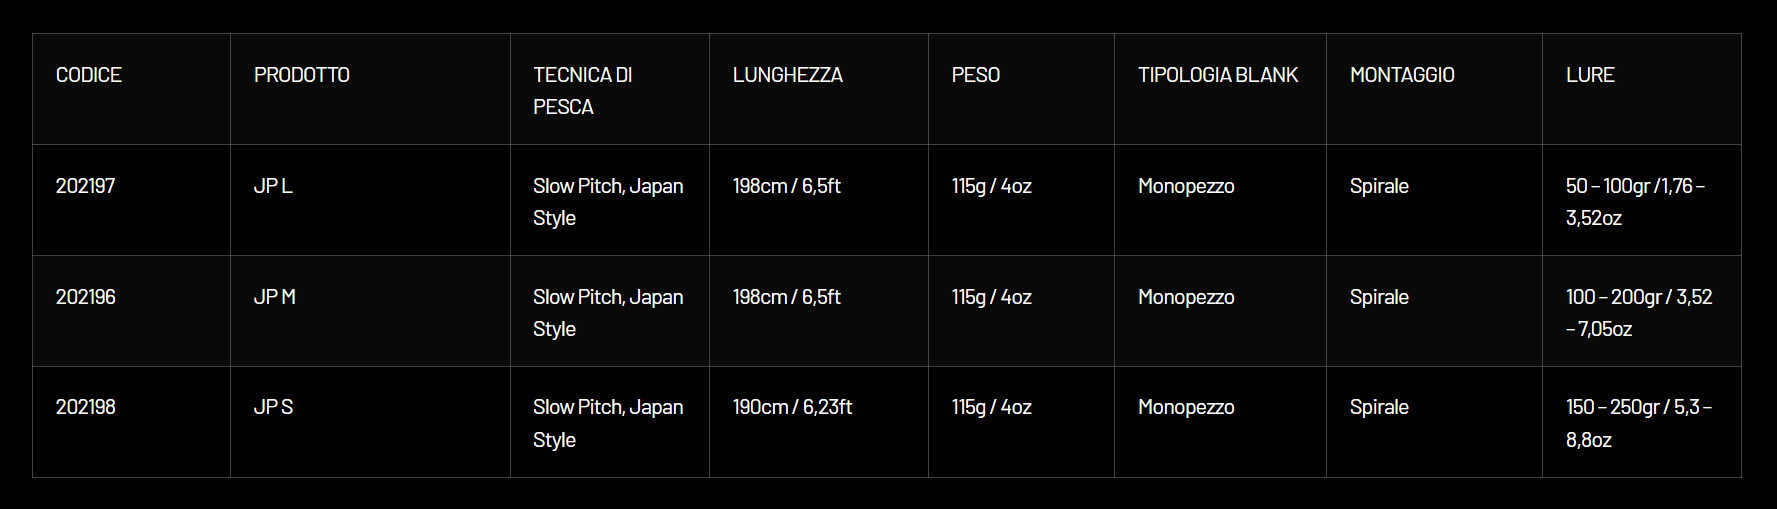Select product code 202197
Image resolution: width=1777 pixels, height=509 pixels.
[86, 186]
